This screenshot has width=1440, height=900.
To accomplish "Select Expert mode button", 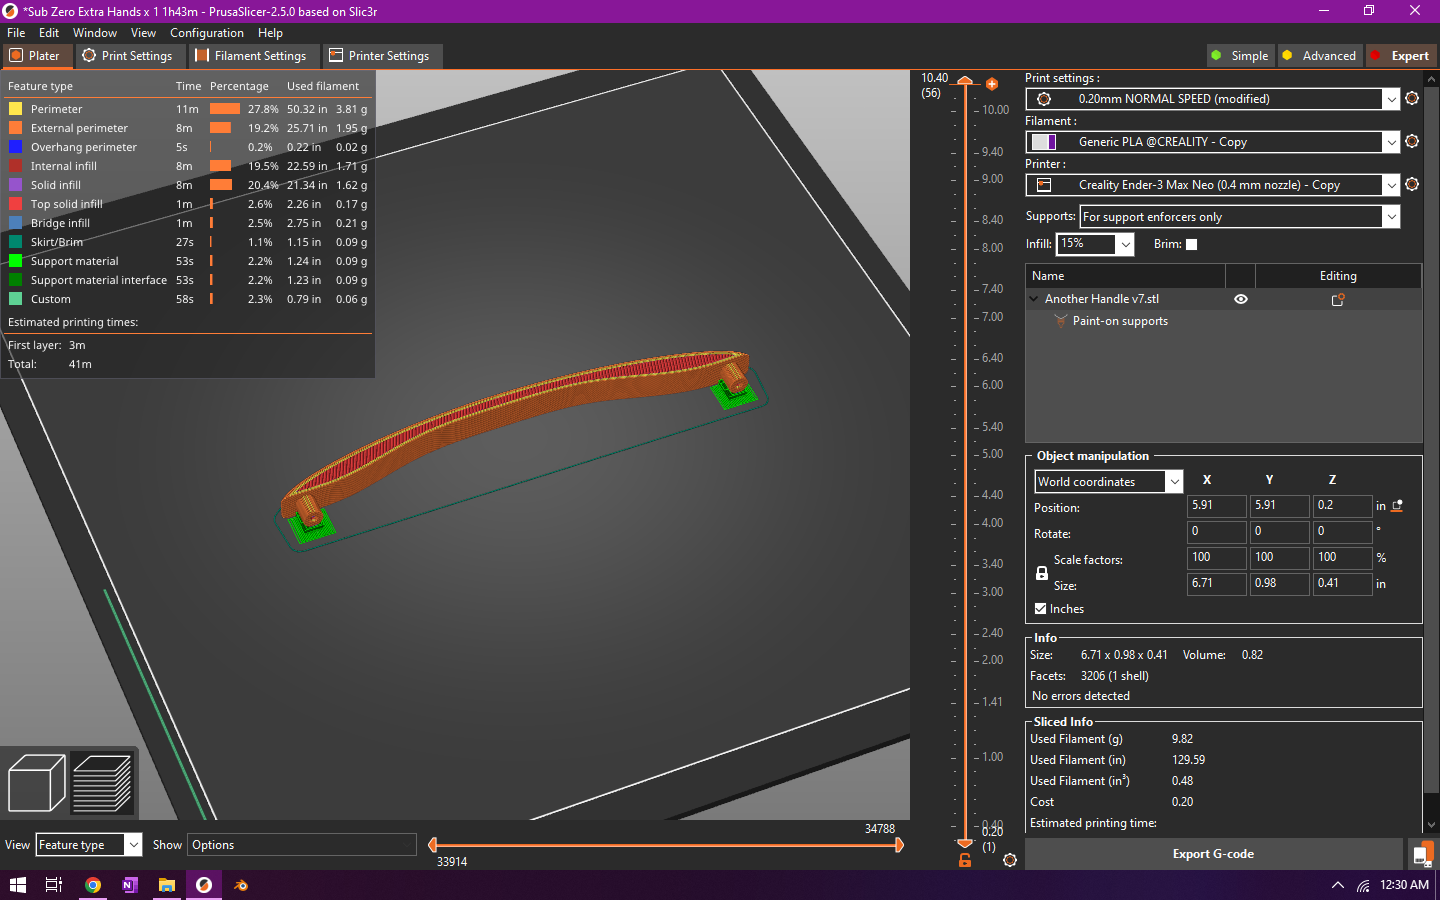I will (x=1400, y=56).
